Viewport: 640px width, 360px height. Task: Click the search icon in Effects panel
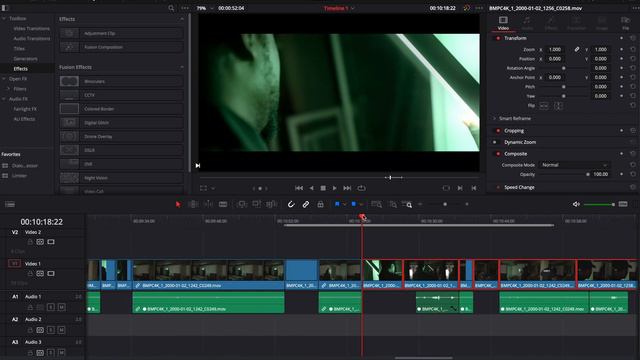coord(171,8)
